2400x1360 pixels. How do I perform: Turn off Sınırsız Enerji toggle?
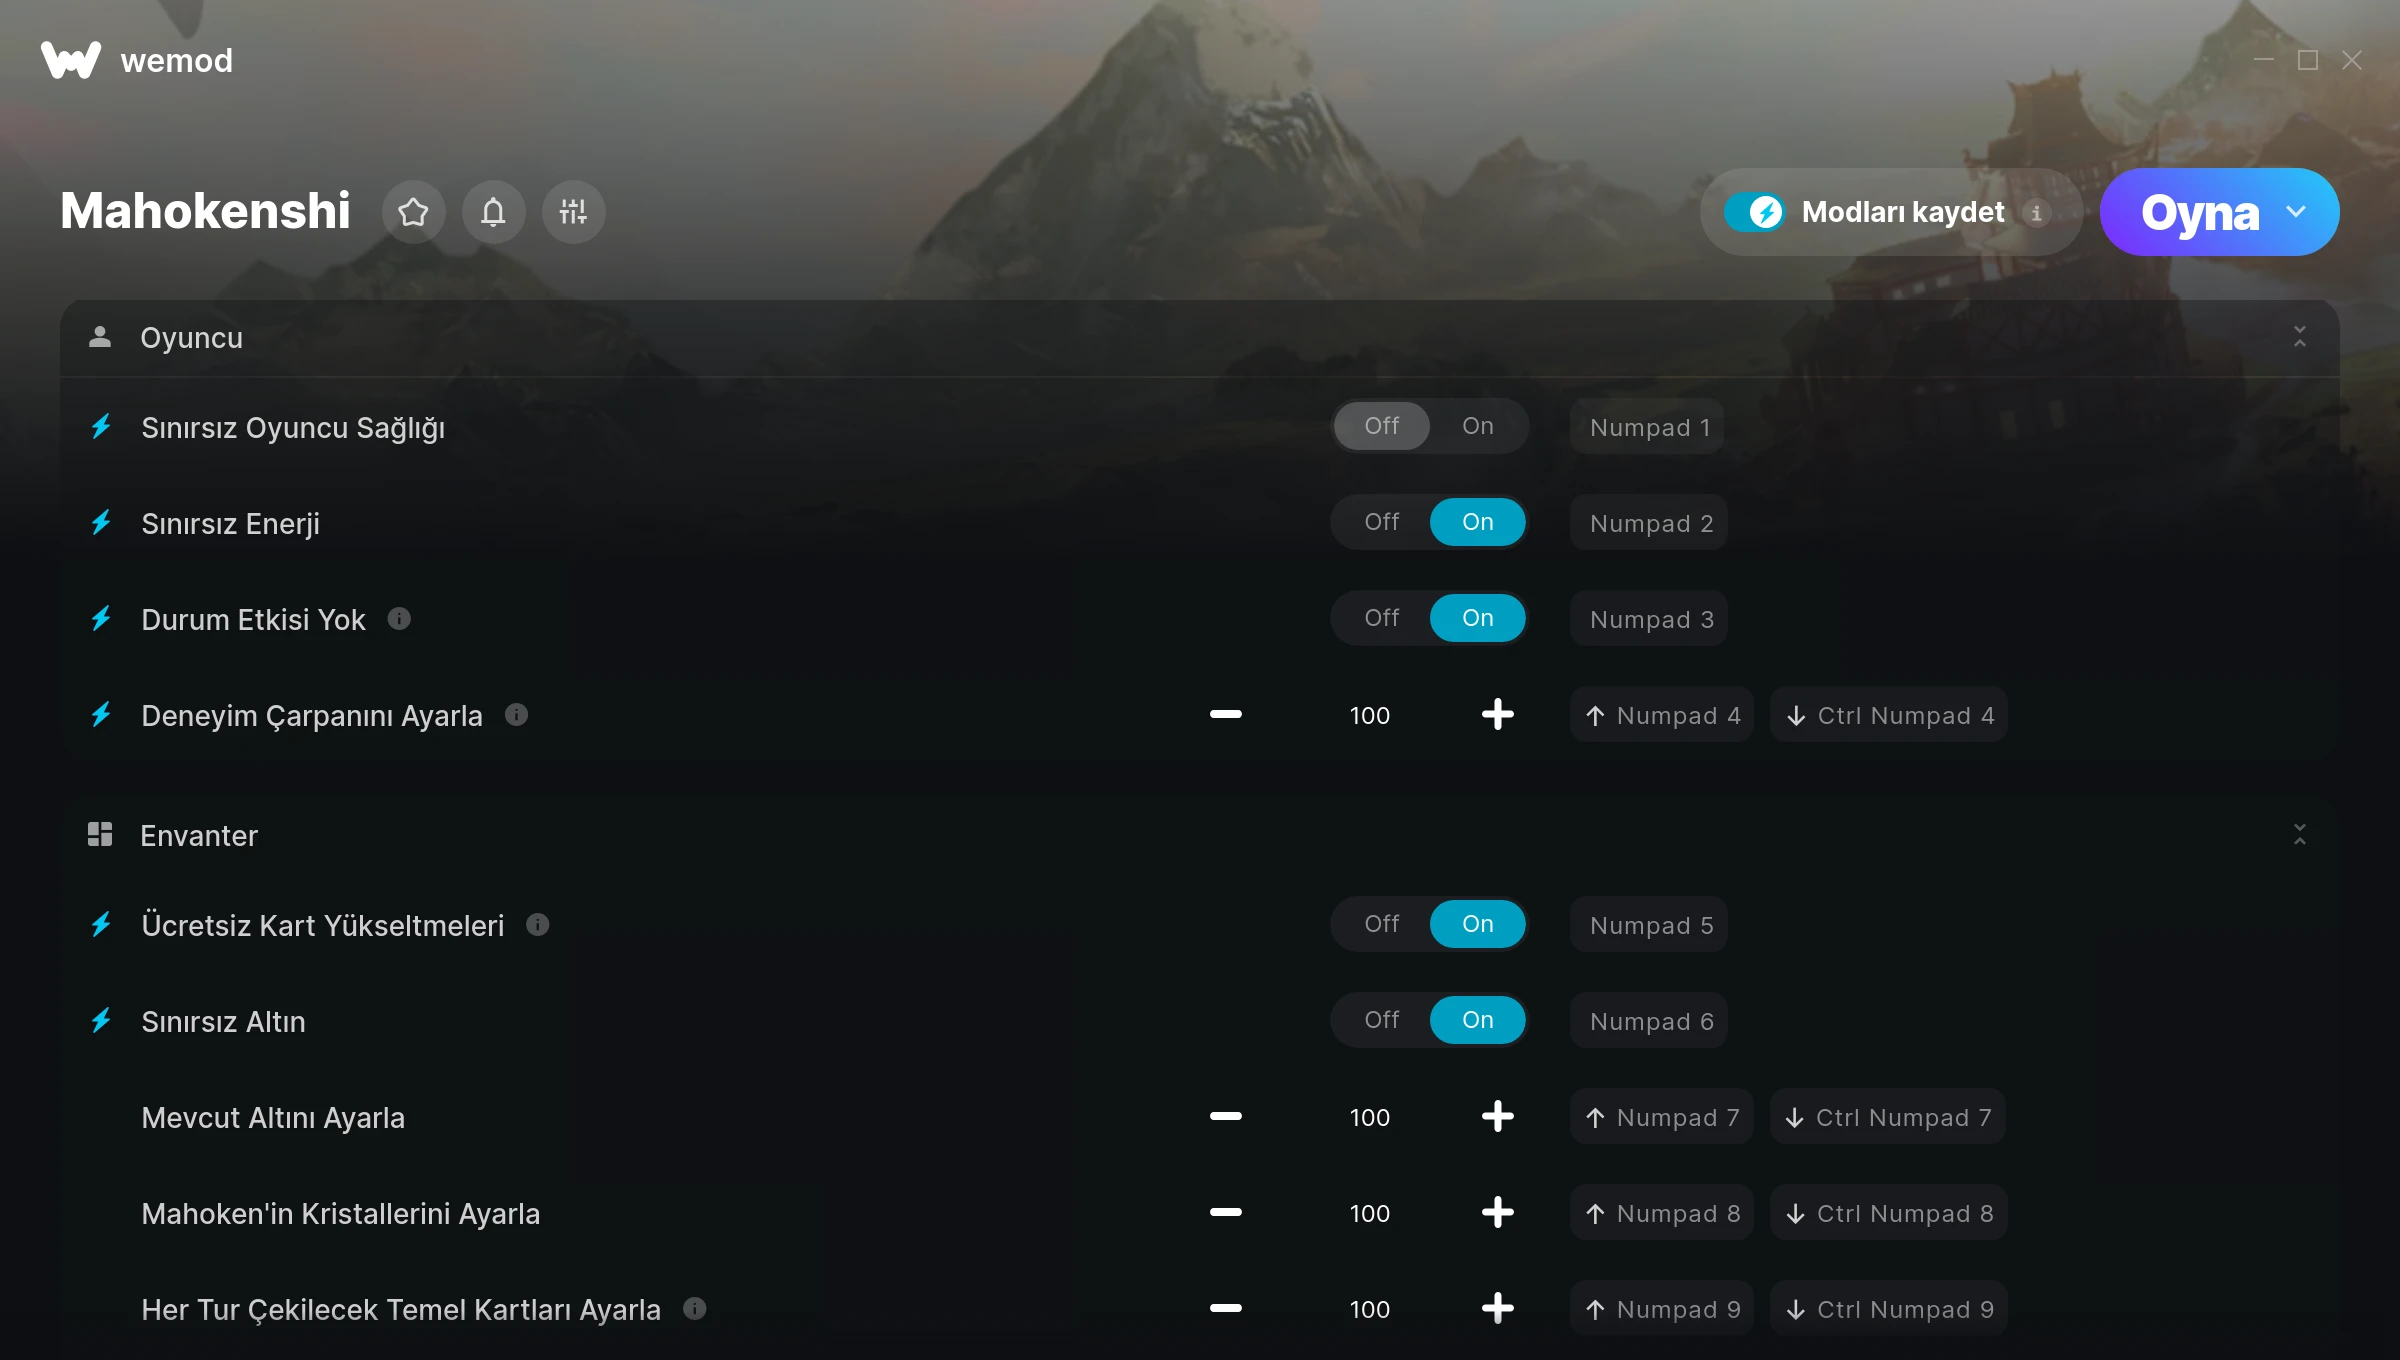pyautogui.click(x=1382, y=522)
